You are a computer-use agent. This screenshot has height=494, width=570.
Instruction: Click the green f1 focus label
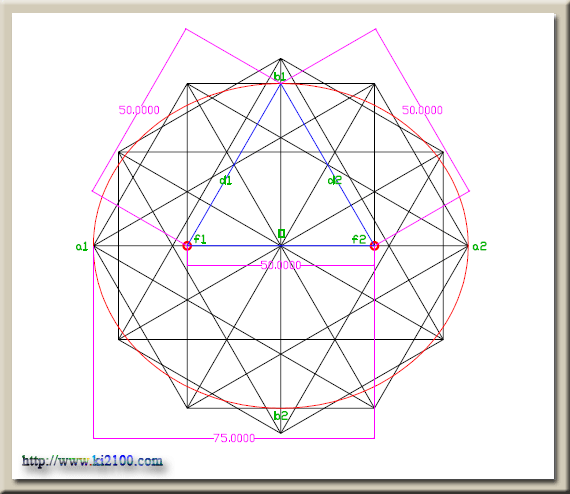coord(200,239)
